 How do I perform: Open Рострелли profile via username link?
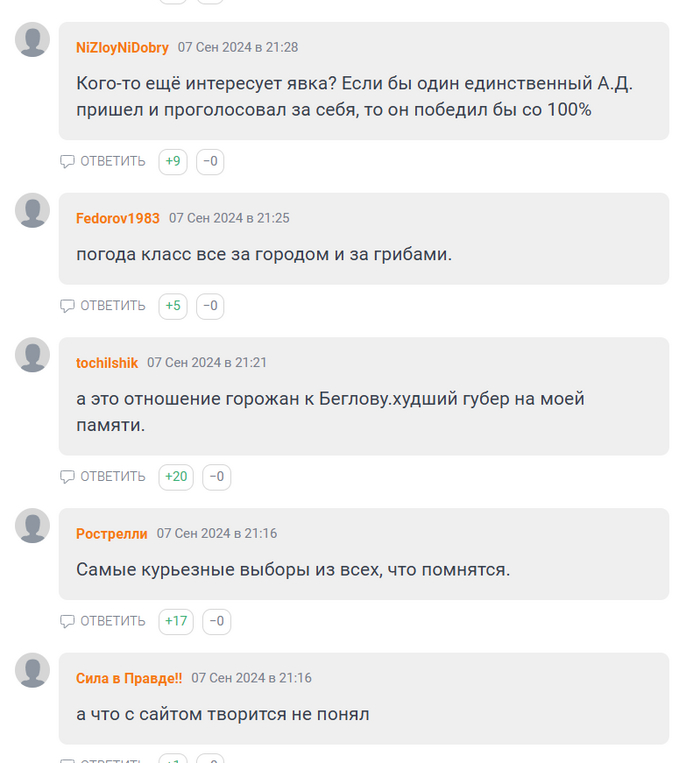[111, 534]
